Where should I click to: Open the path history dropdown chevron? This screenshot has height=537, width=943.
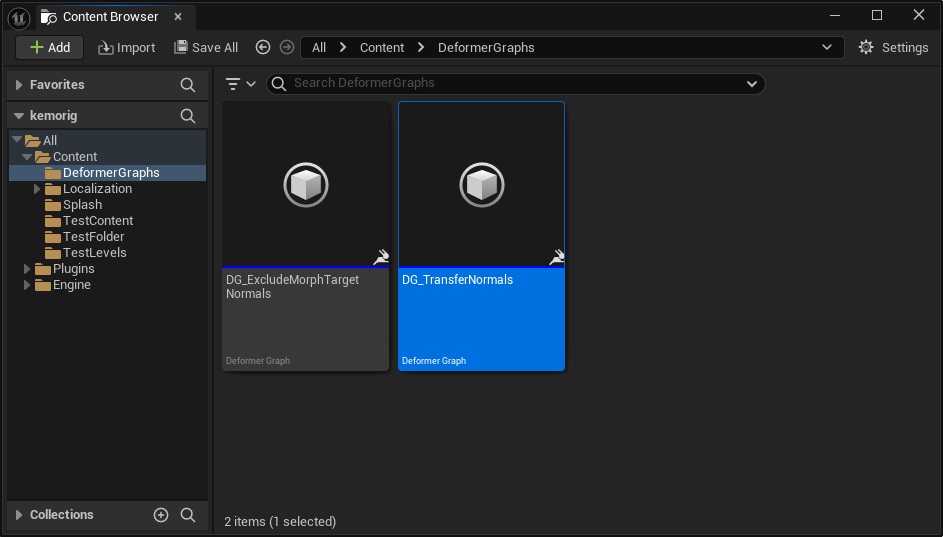pos(826,47)
